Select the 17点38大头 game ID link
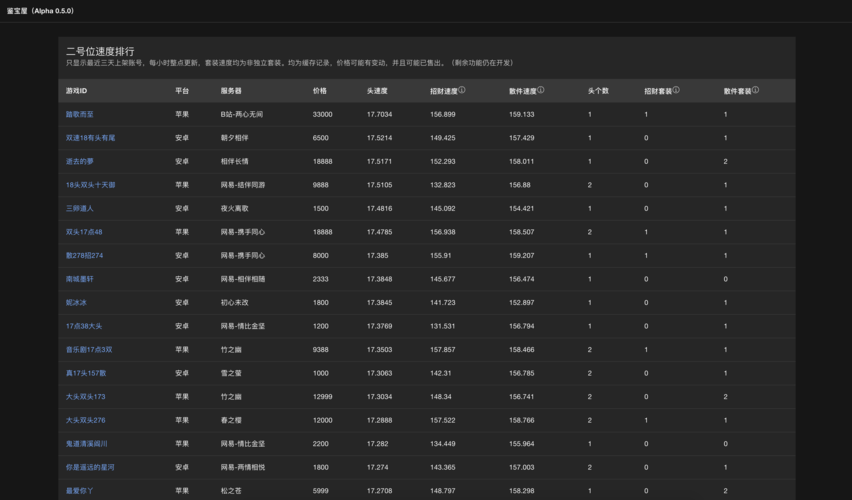Viewport: 852px width, 500px height. tap(85, 326)
